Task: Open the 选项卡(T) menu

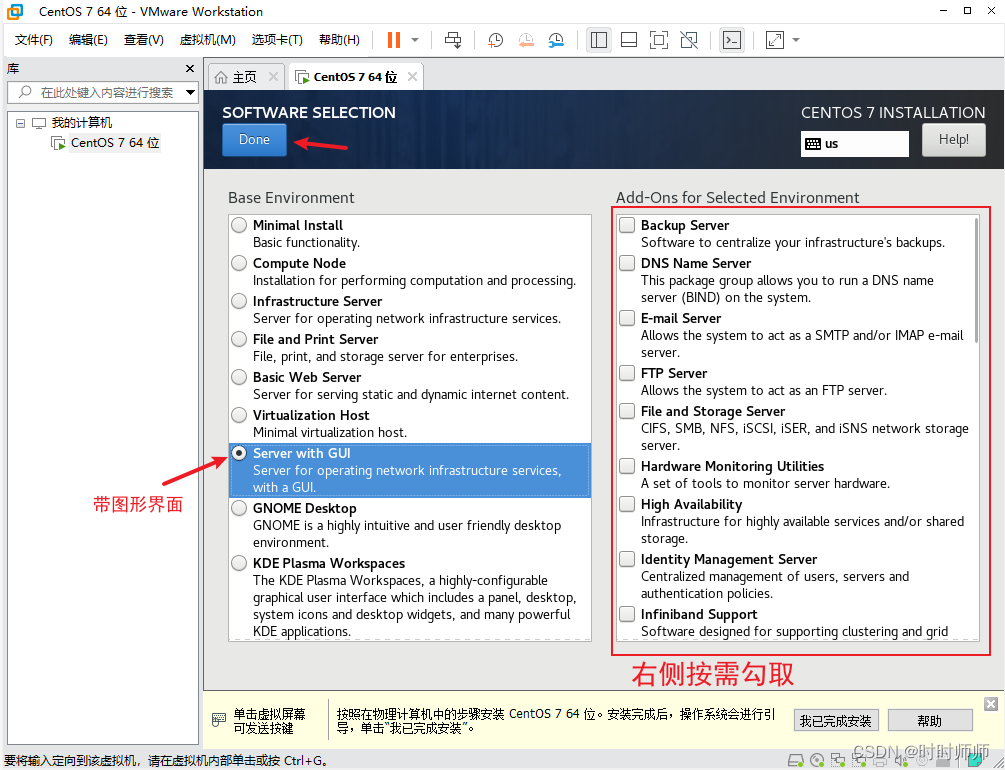Action: point(277,40)
